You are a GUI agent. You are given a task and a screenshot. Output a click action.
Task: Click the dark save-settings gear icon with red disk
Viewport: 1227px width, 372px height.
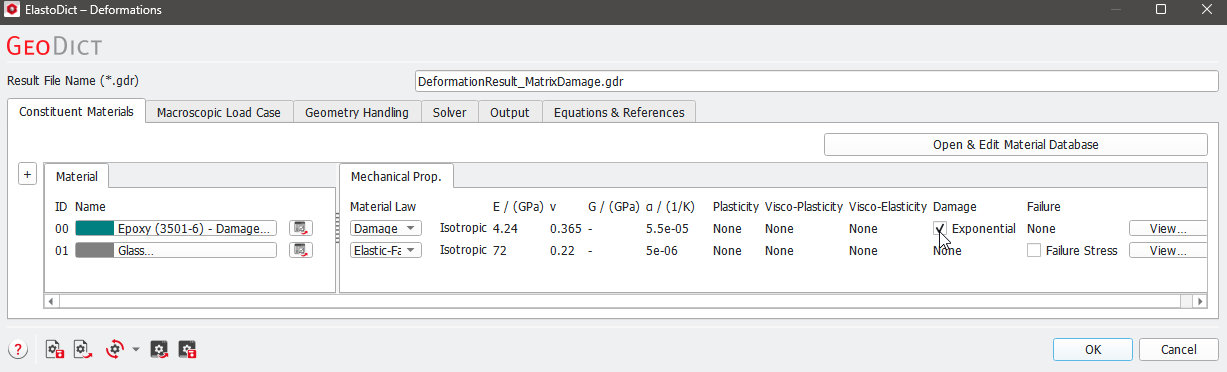click(187, 349)
